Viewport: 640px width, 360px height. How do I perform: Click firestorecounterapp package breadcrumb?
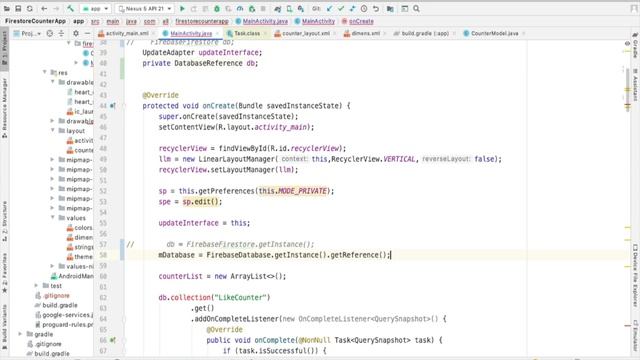(x=202, y=21)
